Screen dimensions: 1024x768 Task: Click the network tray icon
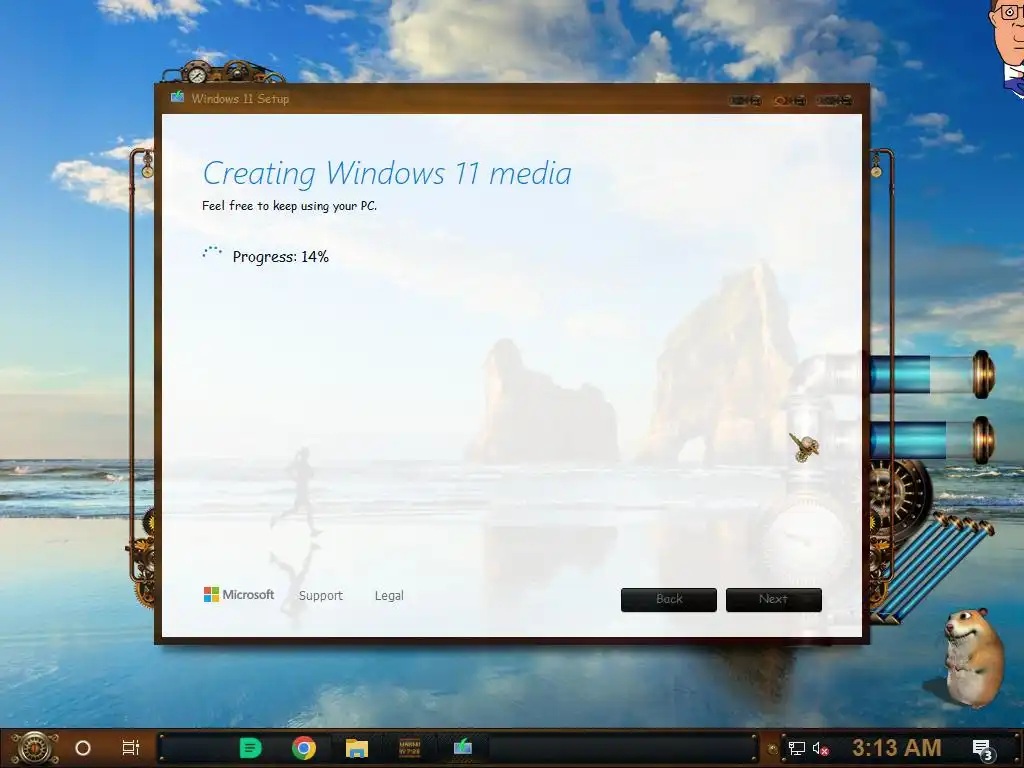click(x=796, y=748)
